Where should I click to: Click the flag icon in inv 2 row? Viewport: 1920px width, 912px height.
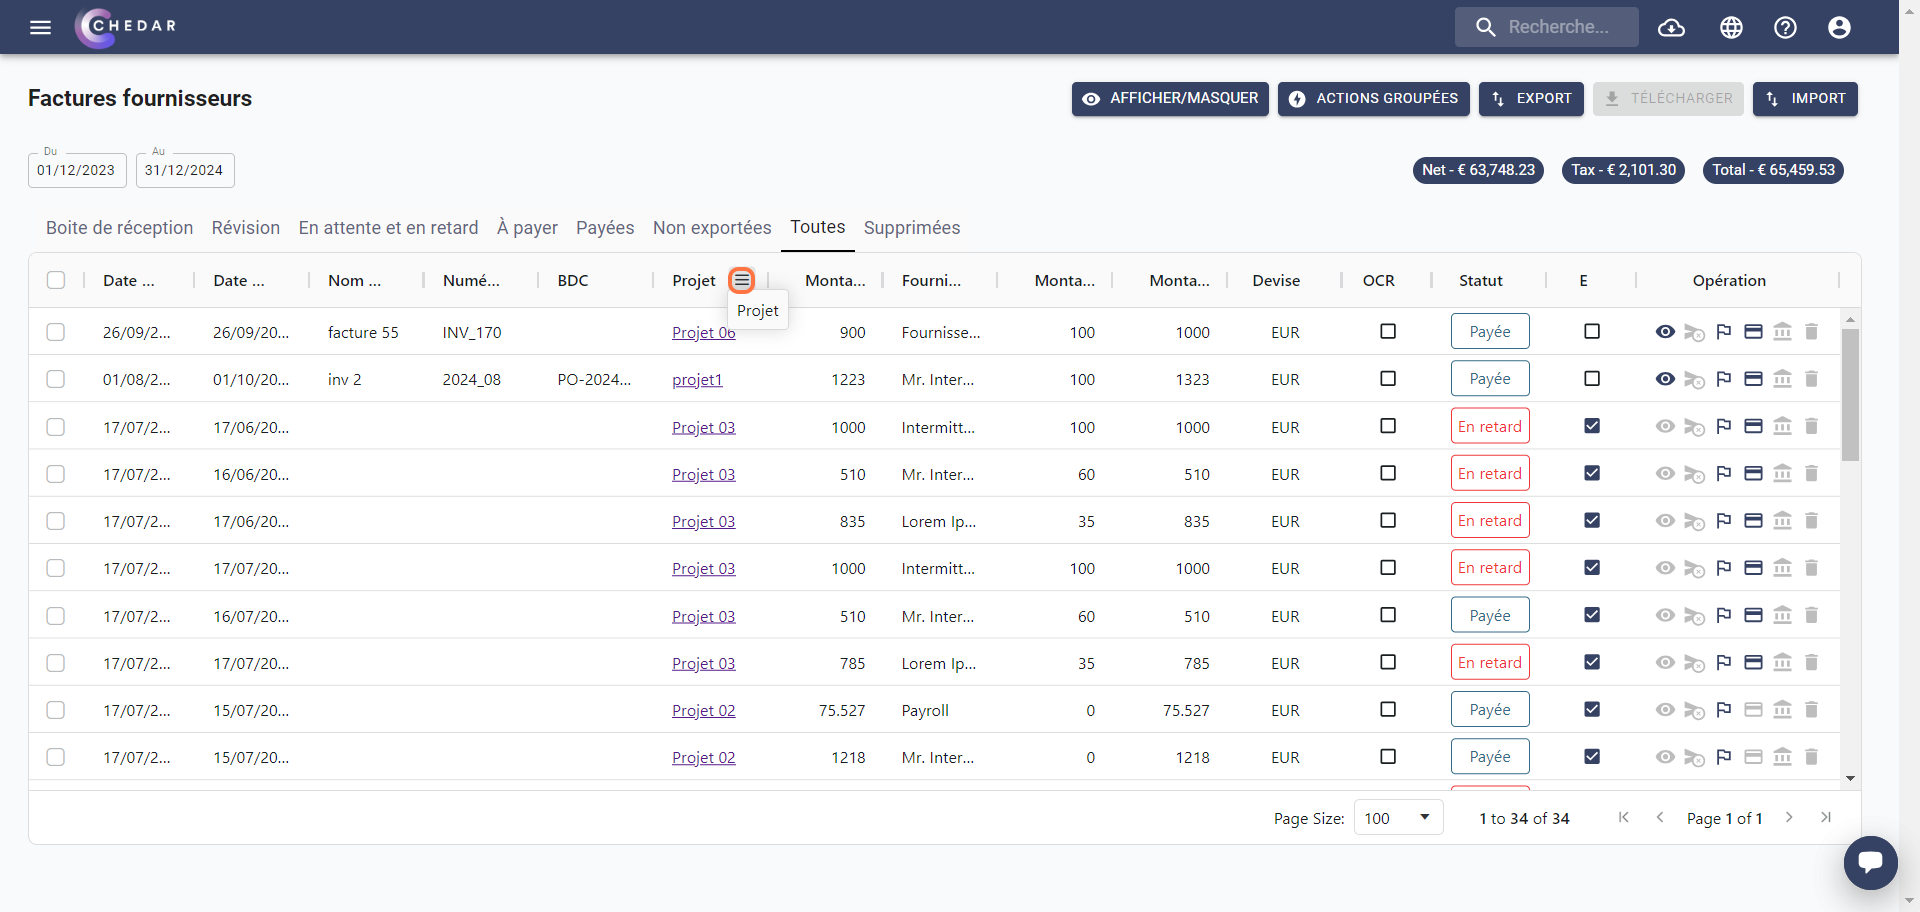tap(1724, 379)
